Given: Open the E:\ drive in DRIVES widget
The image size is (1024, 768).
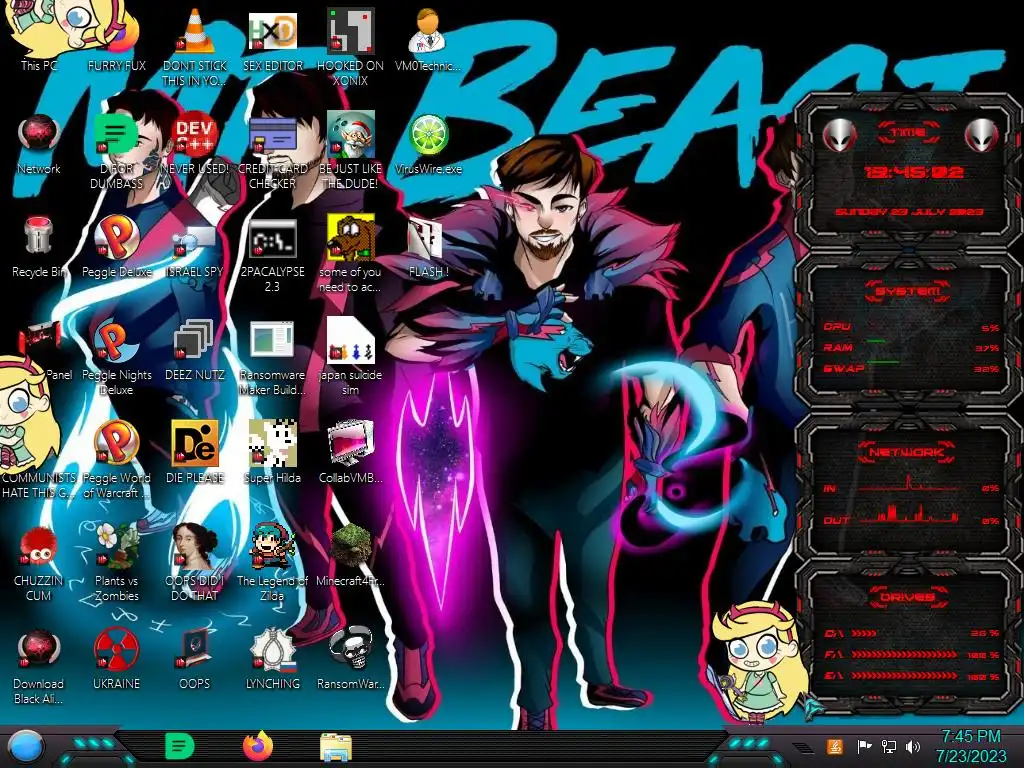Looking at the screenshot, I should [x=912, y=675].
